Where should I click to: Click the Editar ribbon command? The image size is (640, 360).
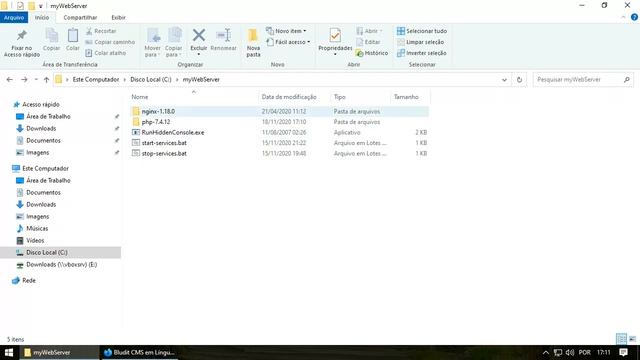(x=368, y=42)
